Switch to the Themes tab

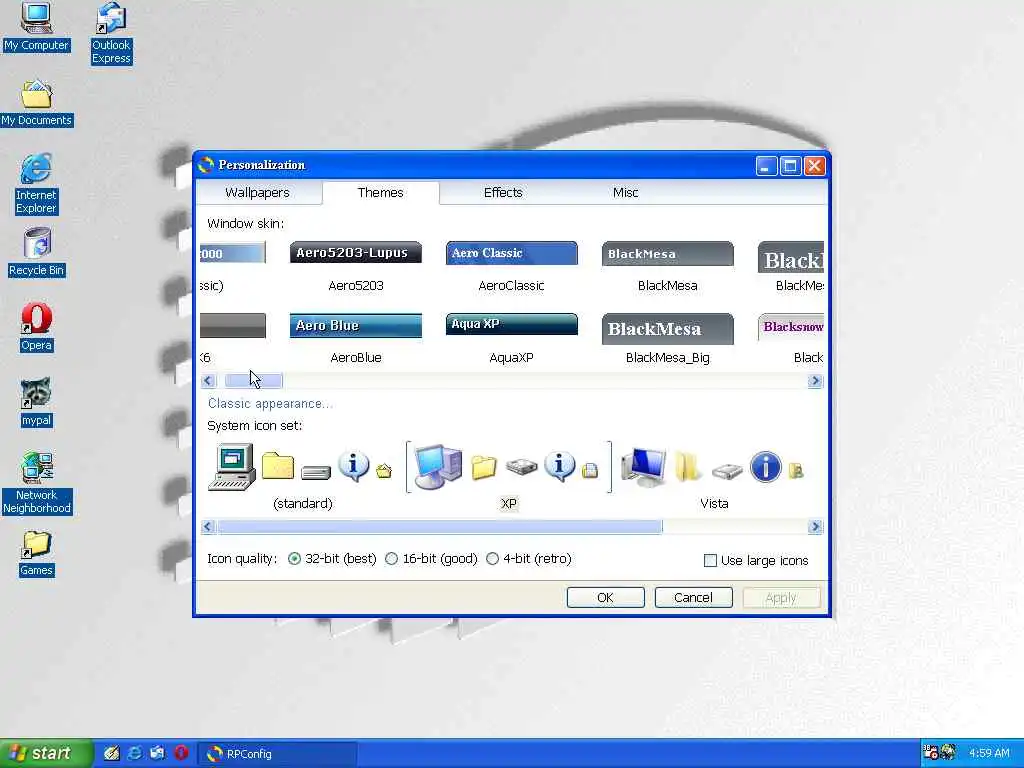coord(381,192)
